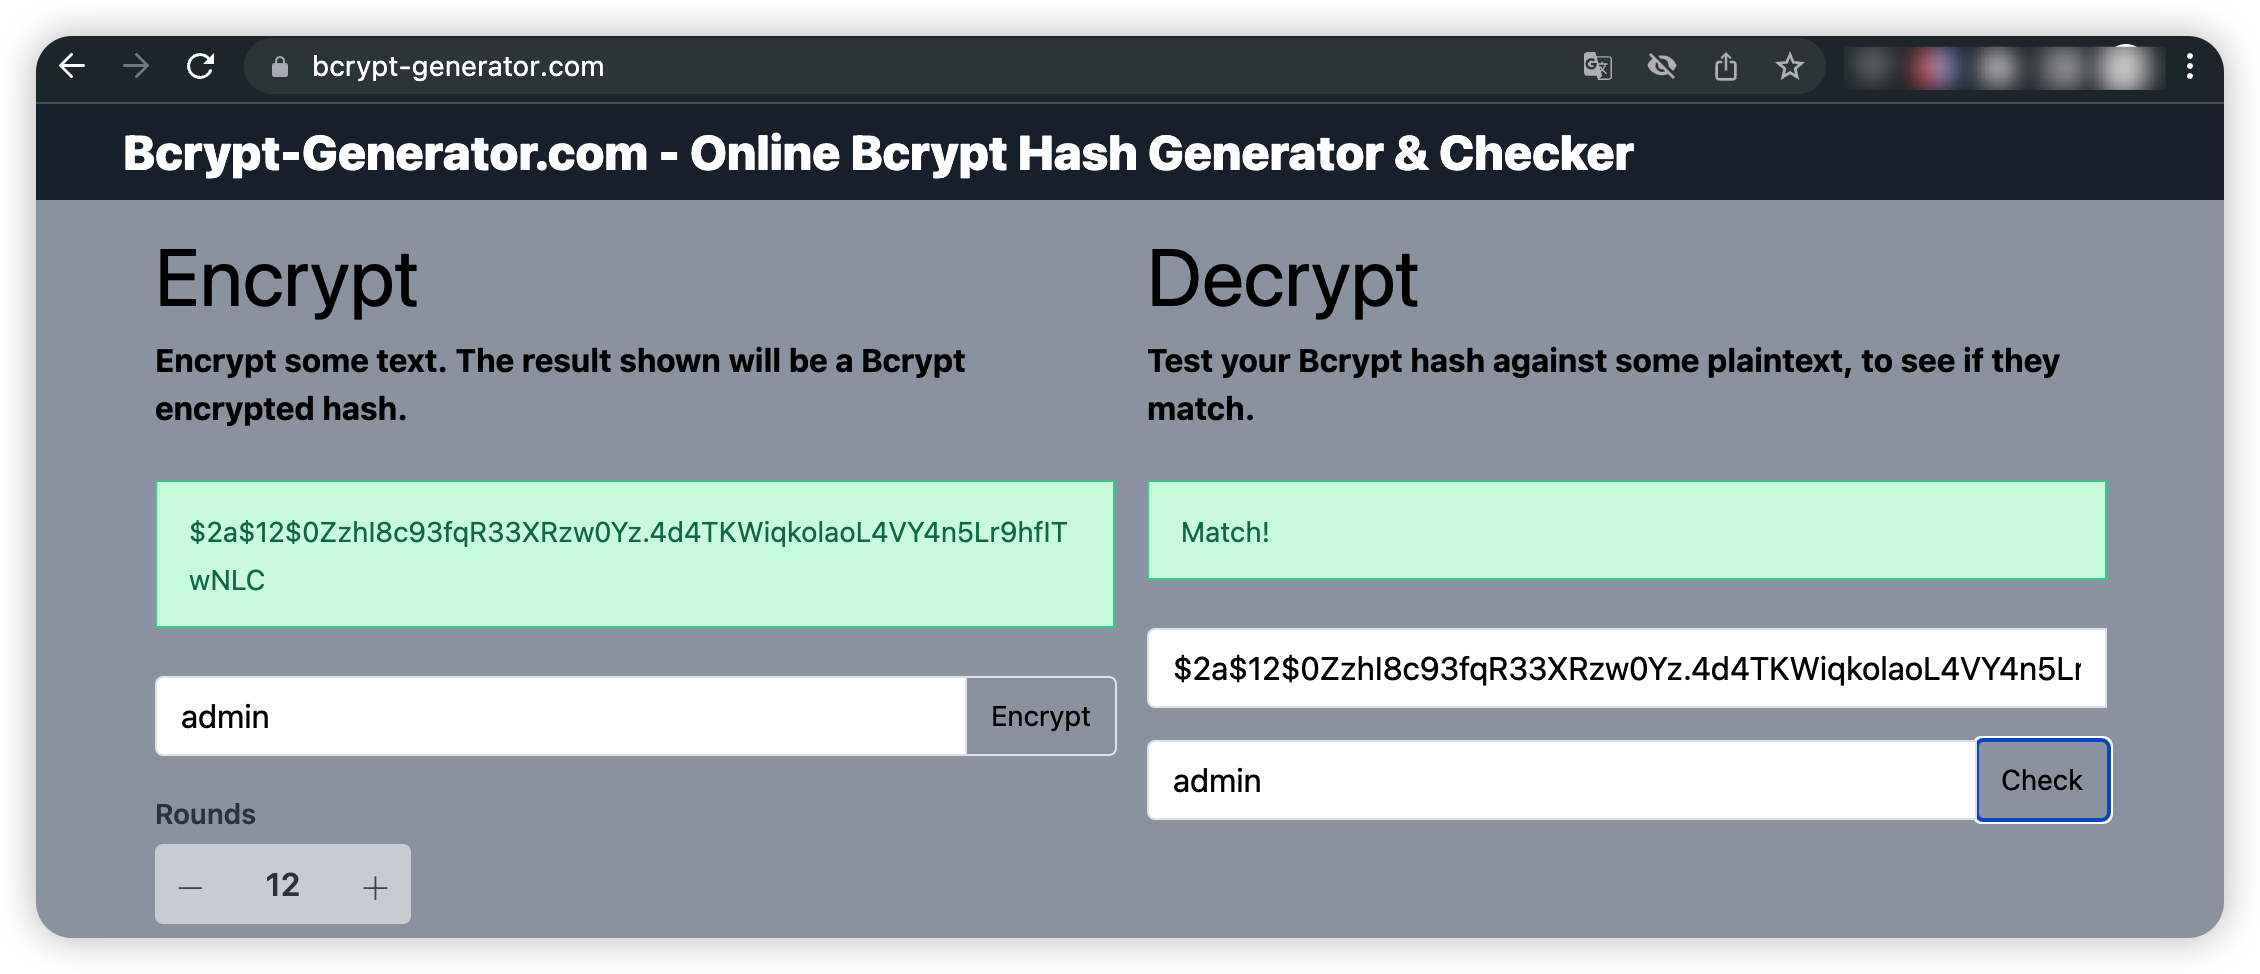Click the rounds value 12
This screenshot has height=974, width=2260.
click(282, 885)
